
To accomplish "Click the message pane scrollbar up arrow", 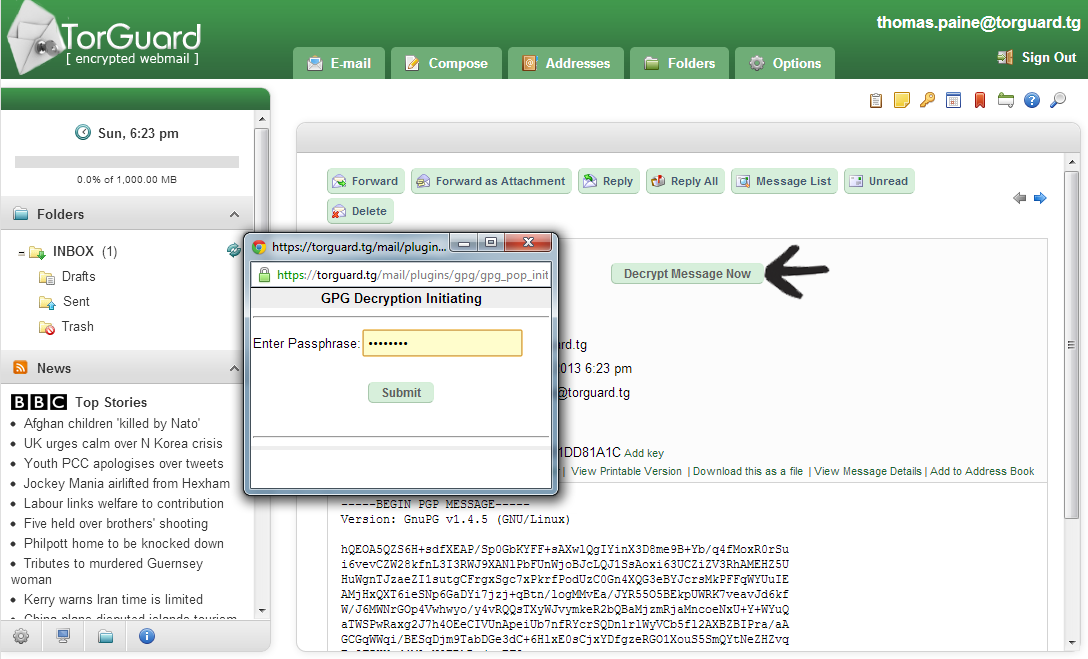I will 1072,162.
